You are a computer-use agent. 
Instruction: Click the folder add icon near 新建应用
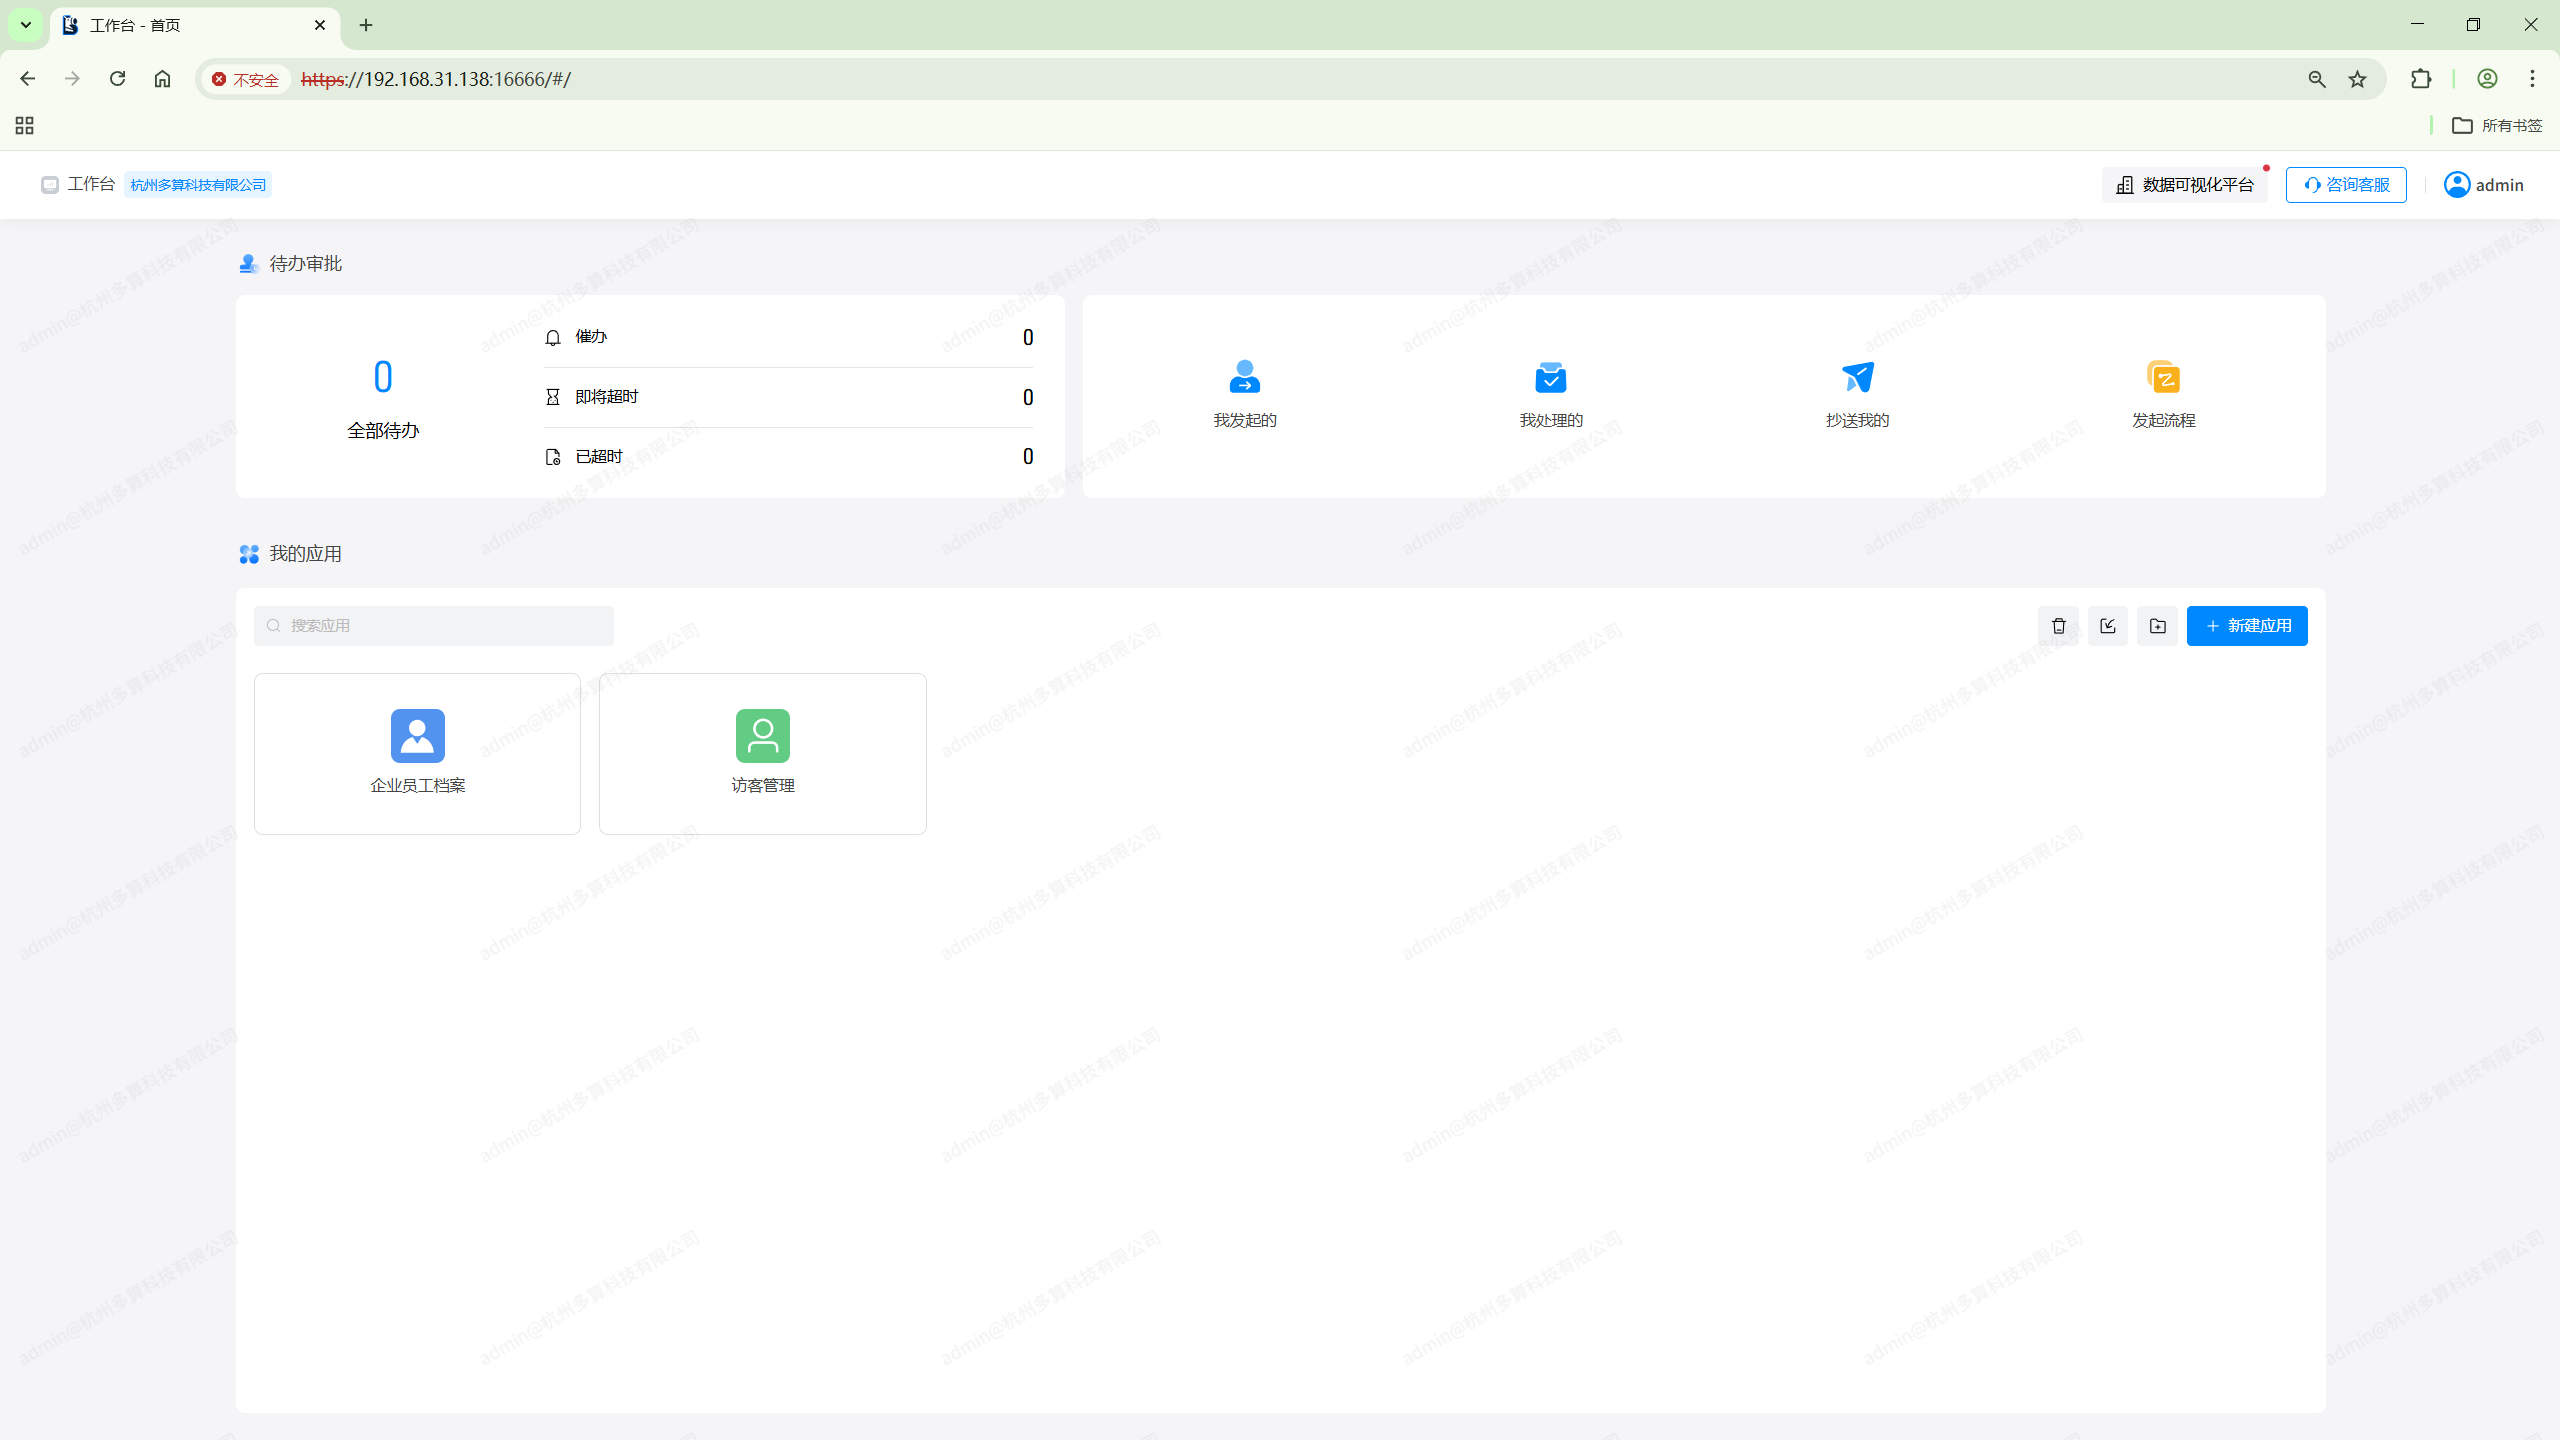2157,626
